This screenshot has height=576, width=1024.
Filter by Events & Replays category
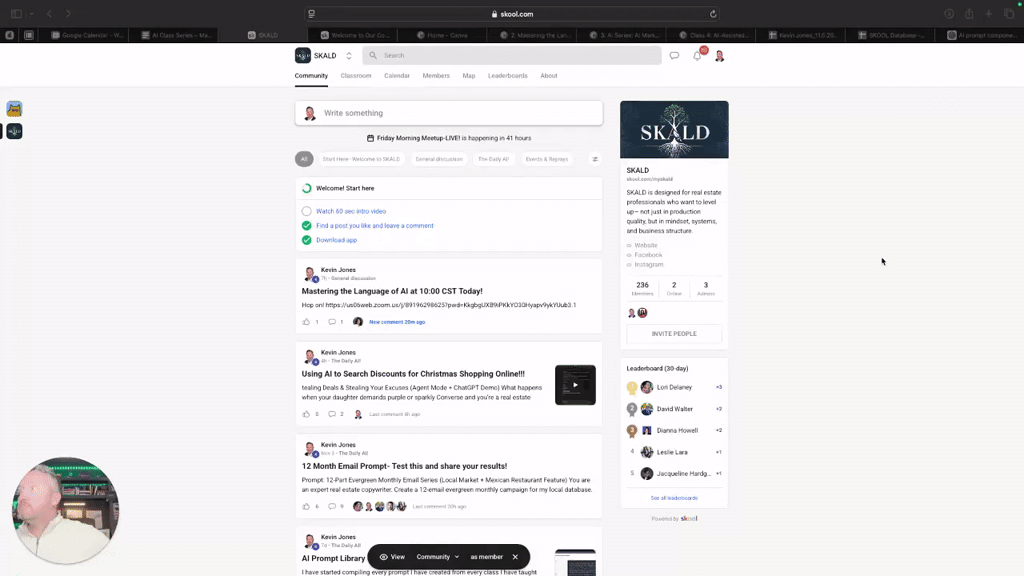click(547, 159)
